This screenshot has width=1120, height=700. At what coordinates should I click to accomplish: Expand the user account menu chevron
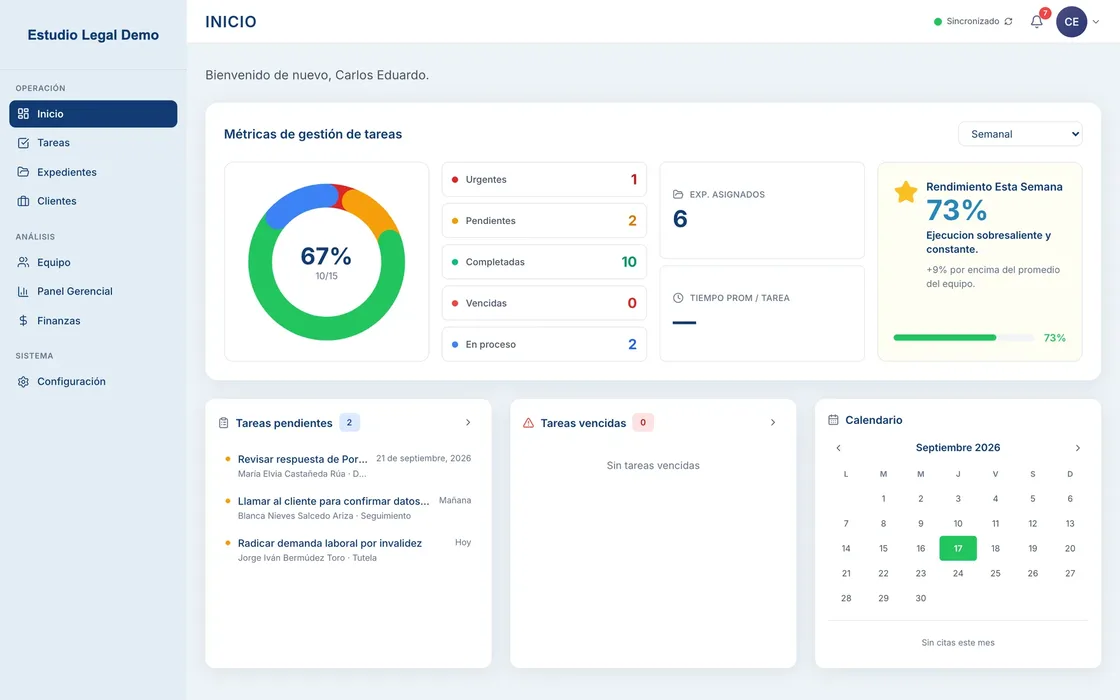[1096, 21]
